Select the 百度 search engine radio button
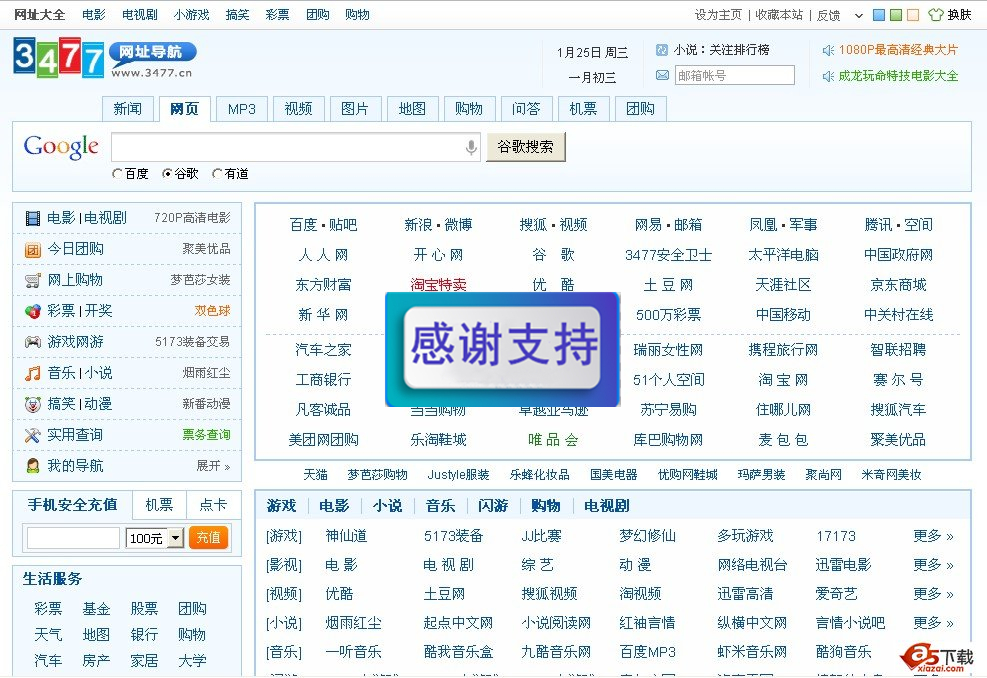The height and width of the screenshot is (678, 987). click(117, 174)
